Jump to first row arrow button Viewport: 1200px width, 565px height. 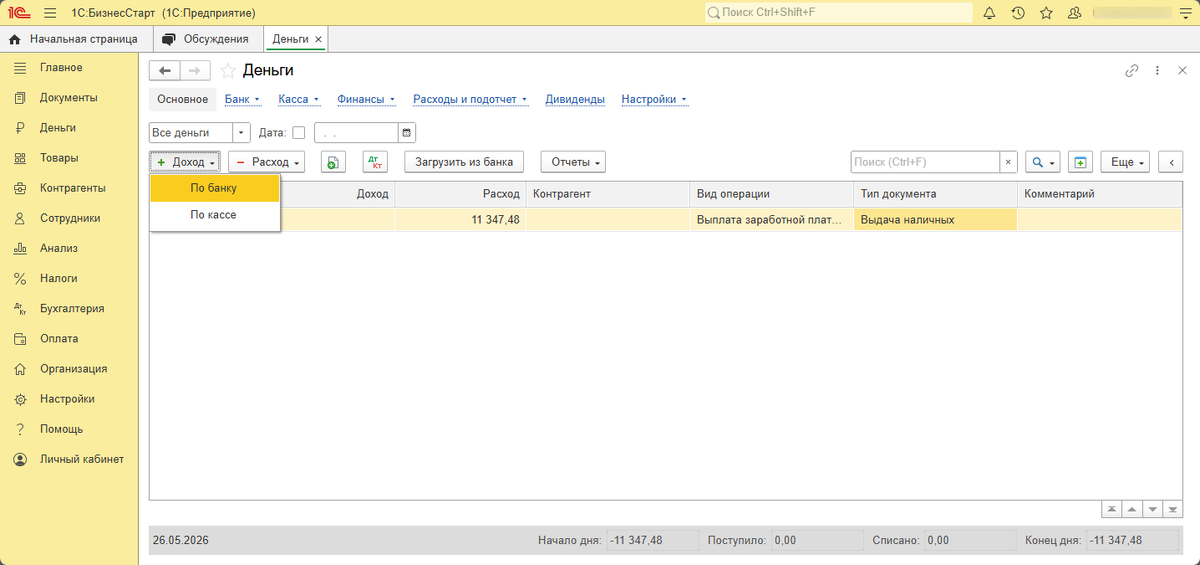[x=1111, y=509]
